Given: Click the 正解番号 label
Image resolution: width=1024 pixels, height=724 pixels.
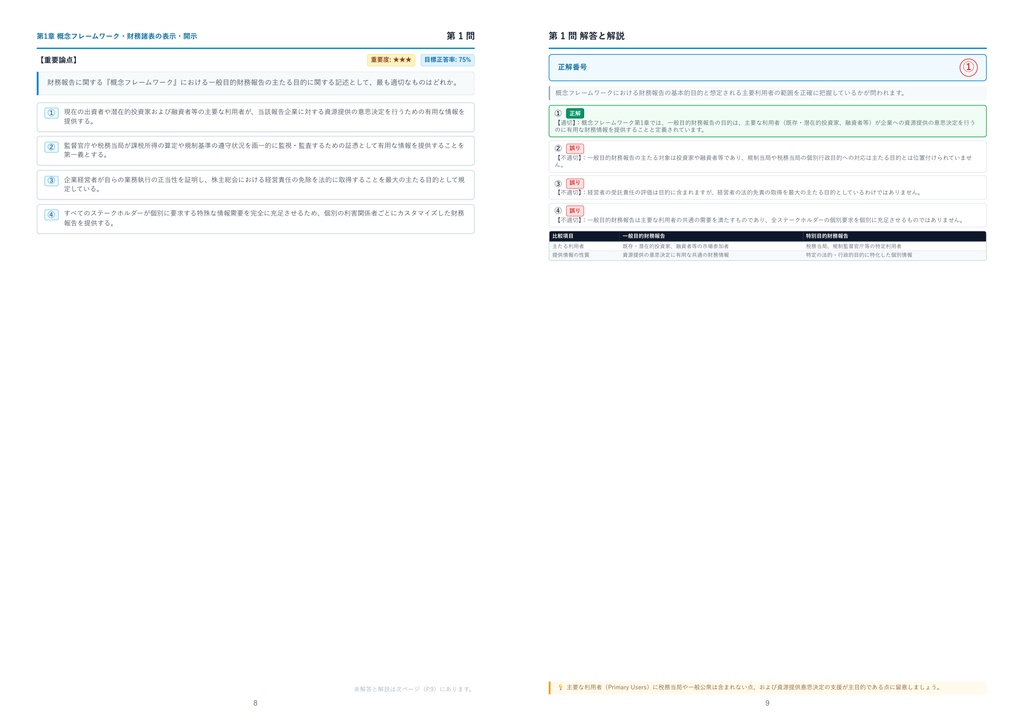Looking at the screenshot, I should [x=572, y=67].
